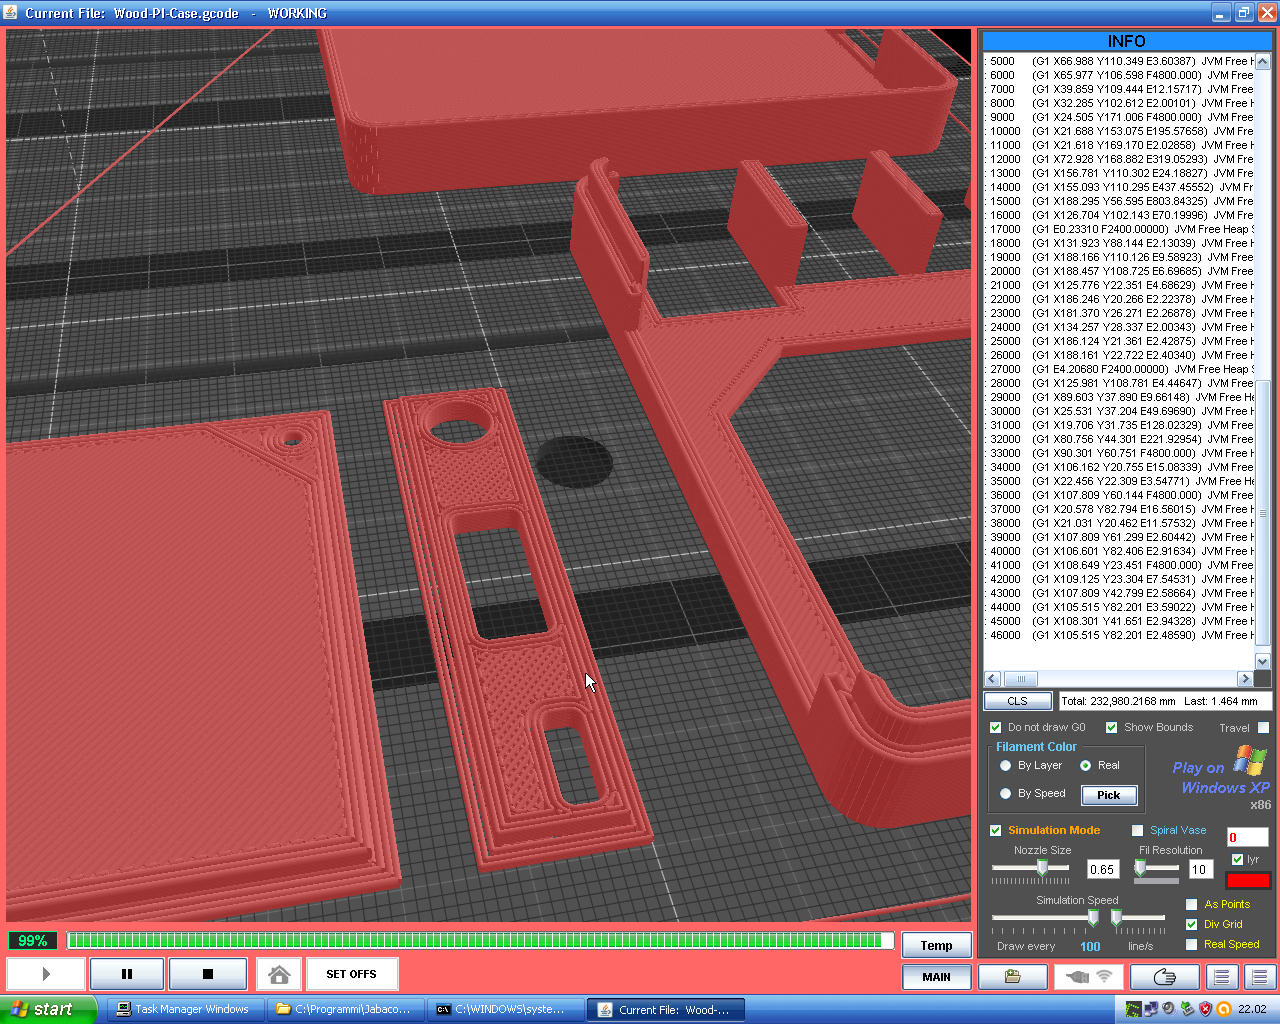Click the green simulation progress bar

coord(480,940)
